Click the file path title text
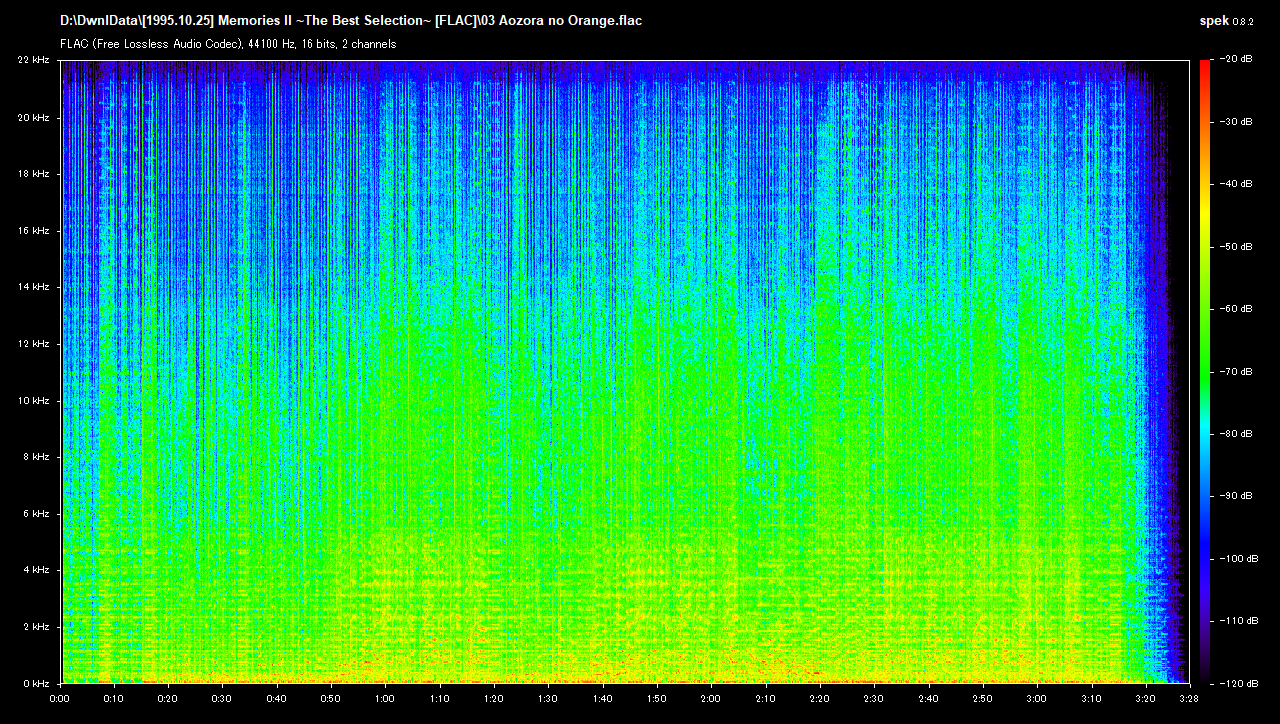 (x=351, y=21)
